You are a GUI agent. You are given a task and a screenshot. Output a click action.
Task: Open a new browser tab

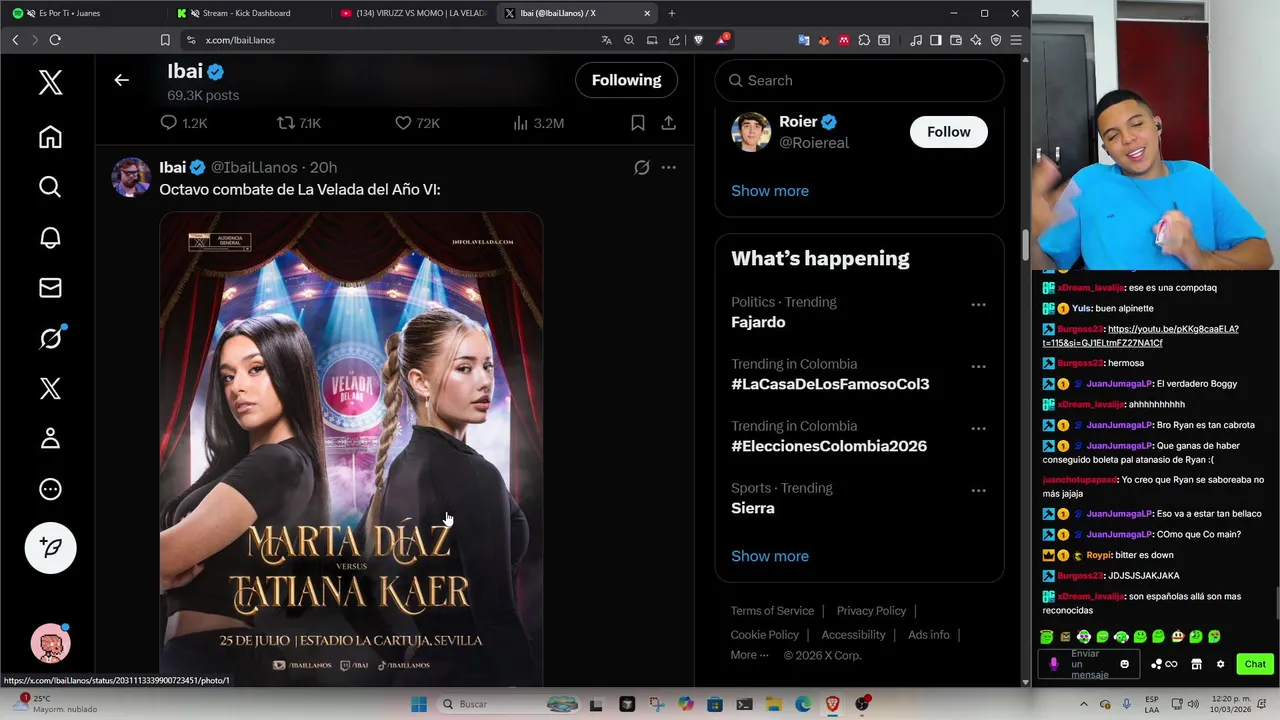[x=672, y=13]
